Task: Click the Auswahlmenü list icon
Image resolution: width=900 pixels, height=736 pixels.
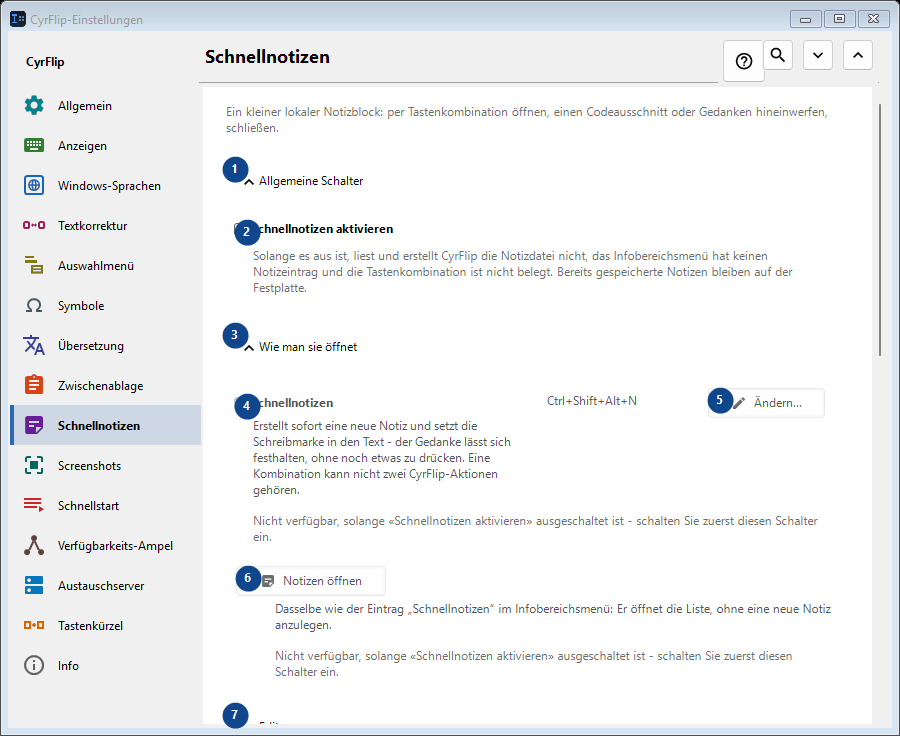Action: (x=34, y=265)
